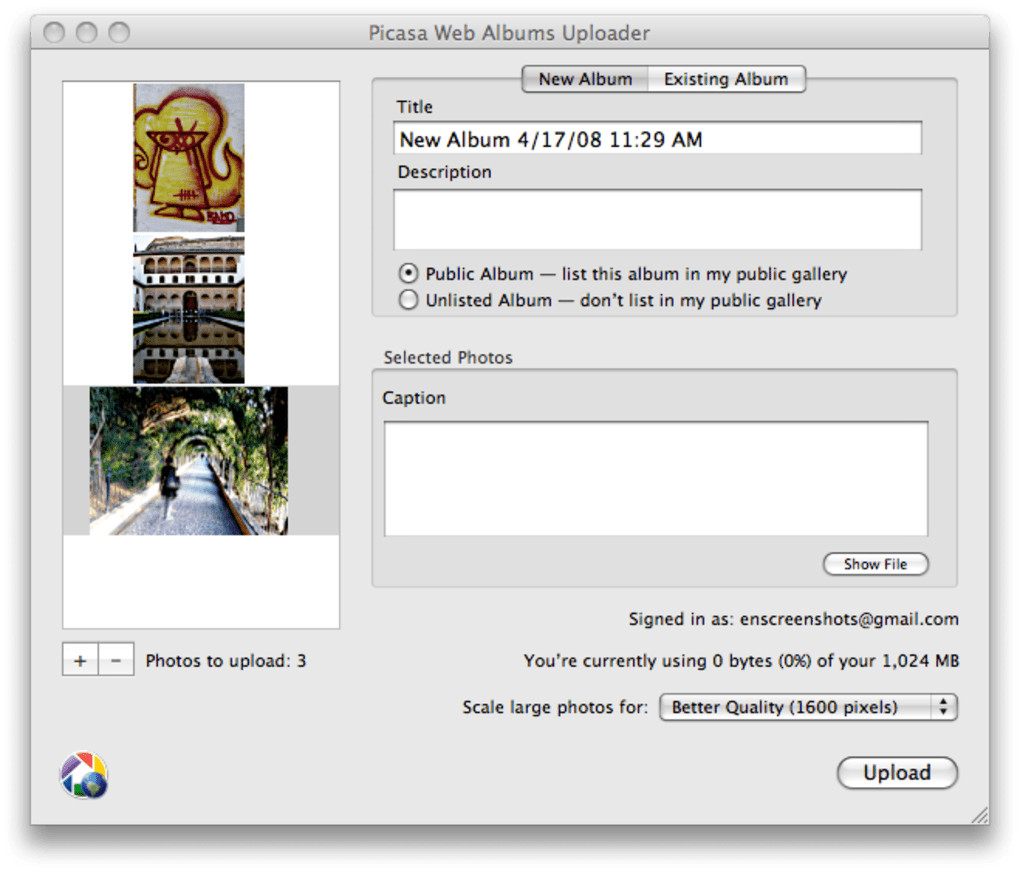The height and width of the screenshot is (871, 1020).
Task: Close the Picasa Web Albums Uploader window
Action: 54,32
